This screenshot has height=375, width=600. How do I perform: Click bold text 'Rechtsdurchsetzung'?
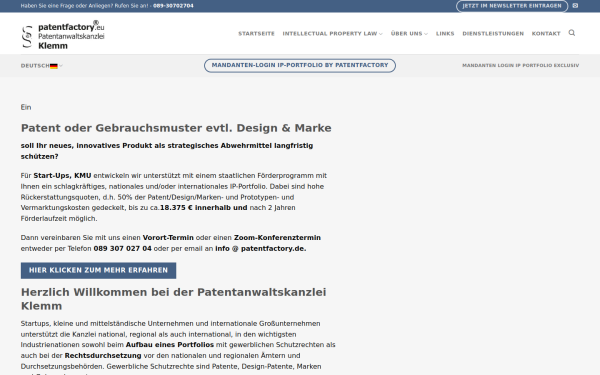click(x=103, y=355)
